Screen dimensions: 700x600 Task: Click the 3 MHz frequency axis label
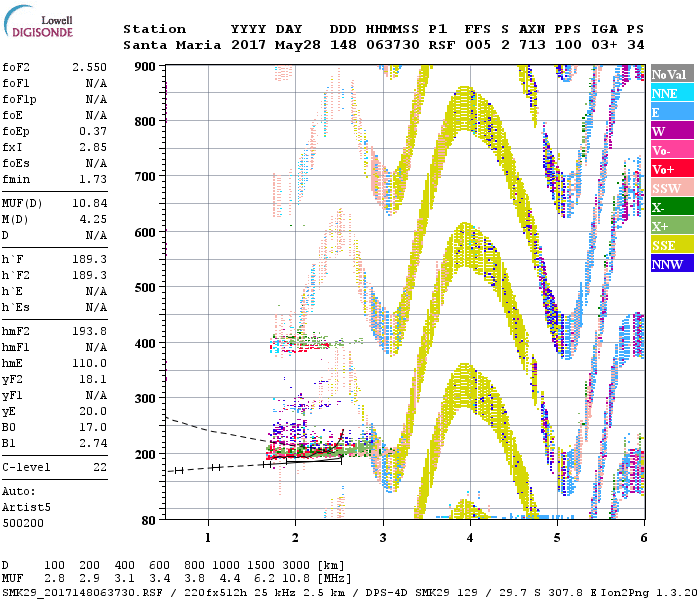pyautogui.click(x=383, y=538)
